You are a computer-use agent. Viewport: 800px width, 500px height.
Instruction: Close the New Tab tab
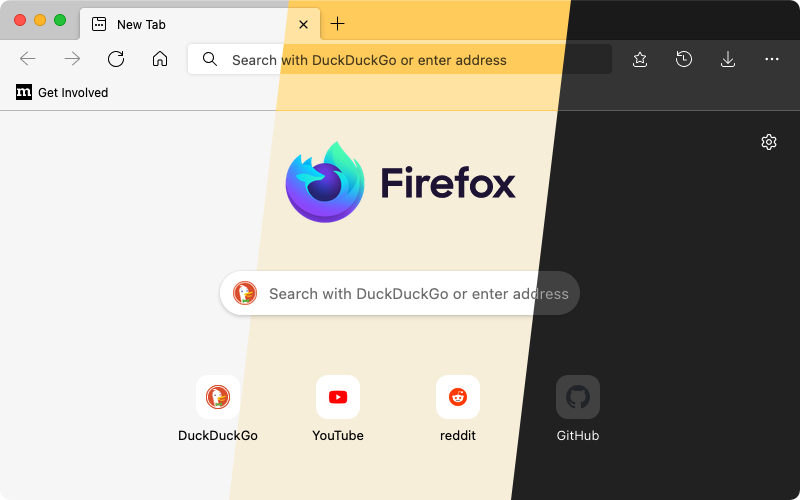click(303, 24)
